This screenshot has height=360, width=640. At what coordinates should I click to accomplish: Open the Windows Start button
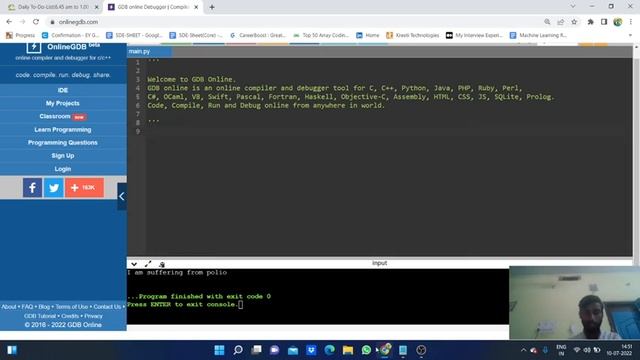point(219,350)
